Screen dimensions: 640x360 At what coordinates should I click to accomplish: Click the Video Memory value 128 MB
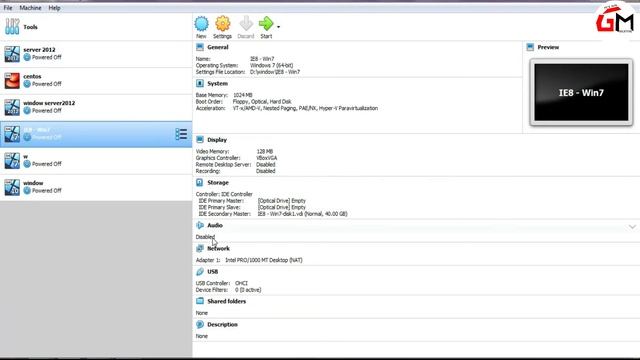click(265, 151)
